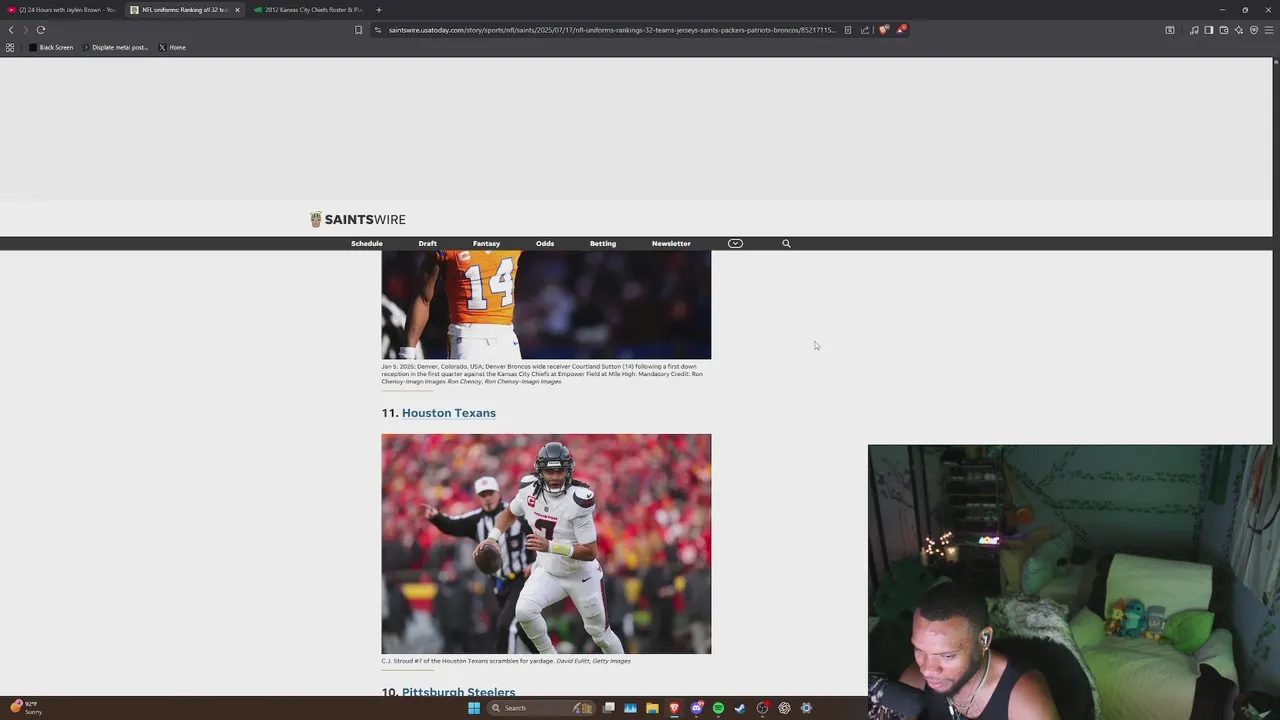Open the bookmarks apps grid icon
Viewport: 1280px width, 720px height.
[10, 47]
